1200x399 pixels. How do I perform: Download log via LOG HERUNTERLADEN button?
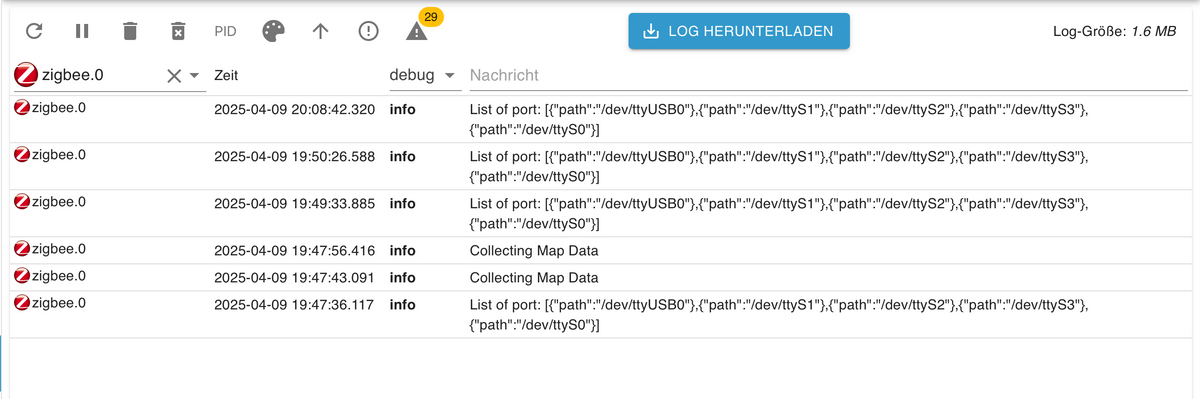pos(739,31)
